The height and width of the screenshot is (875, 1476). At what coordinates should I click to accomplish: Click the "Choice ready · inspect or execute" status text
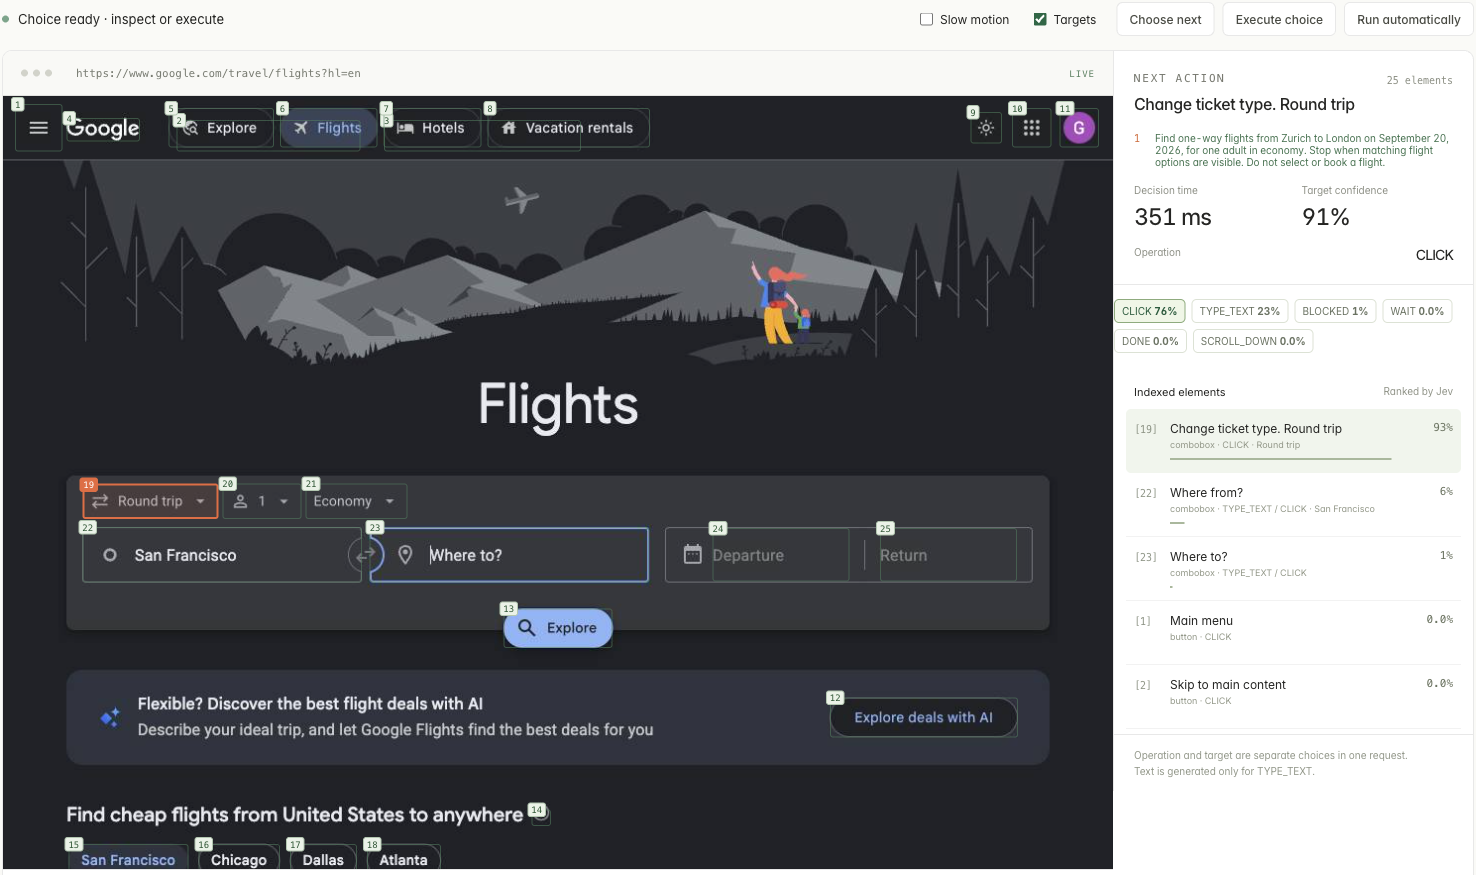point(121,19)
